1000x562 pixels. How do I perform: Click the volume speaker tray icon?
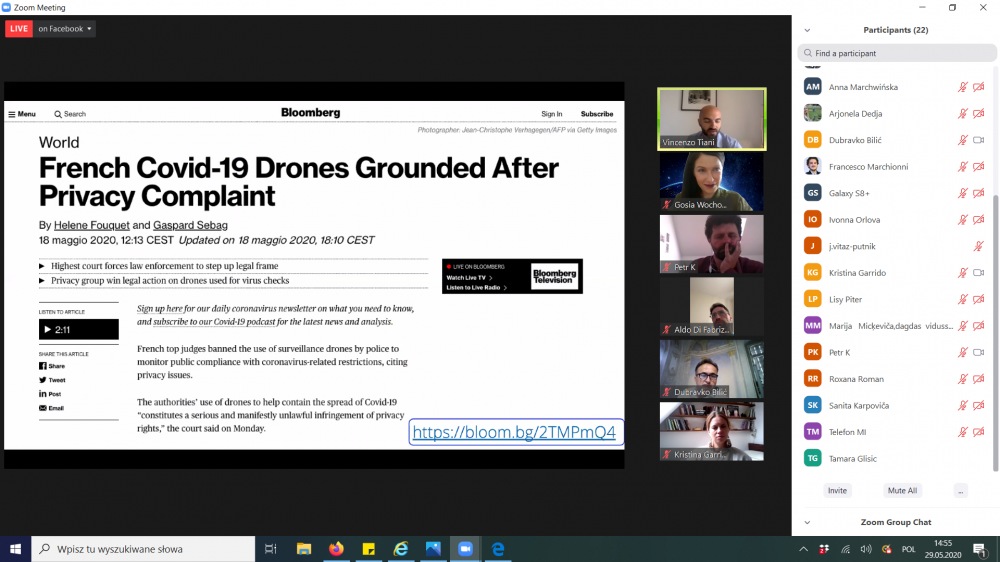(865, 549)
